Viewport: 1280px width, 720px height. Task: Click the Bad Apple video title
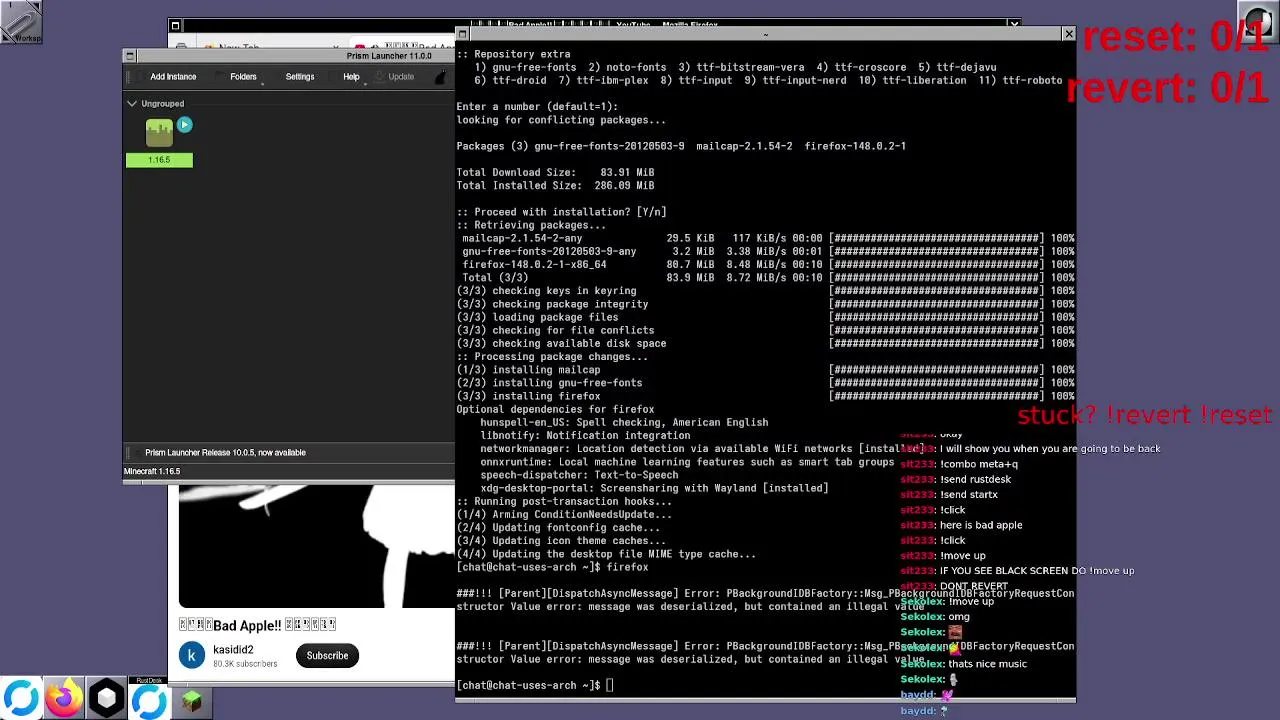[257, 625]
